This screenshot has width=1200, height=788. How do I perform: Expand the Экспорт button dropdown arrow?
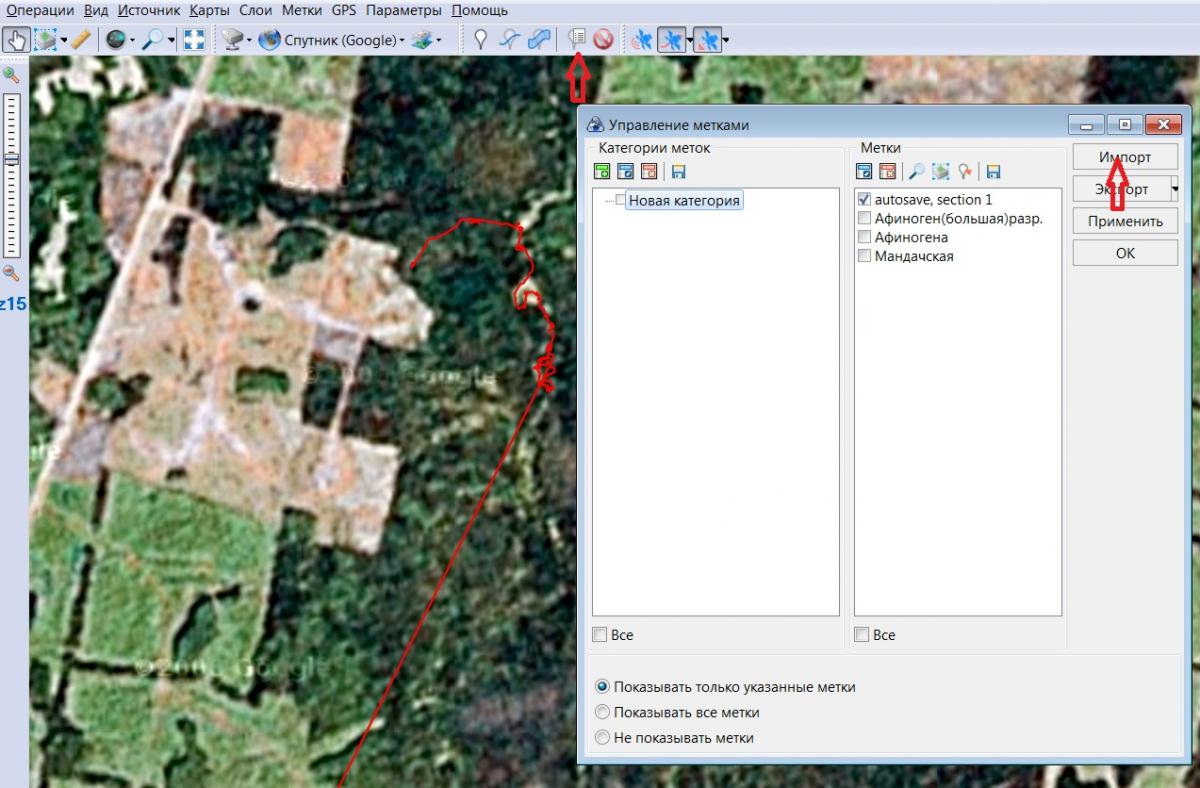click(1173, 189)
